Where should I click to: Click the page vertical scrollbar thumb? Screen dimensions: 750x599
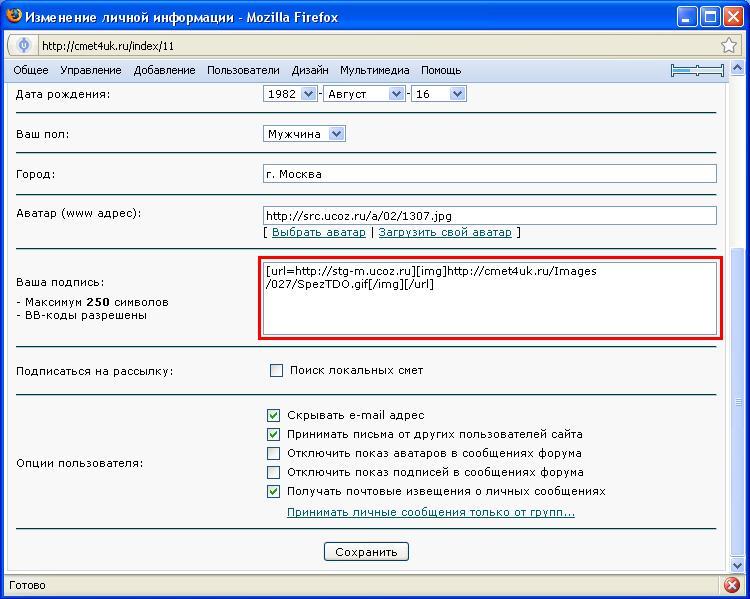click(x=737, y=403)
